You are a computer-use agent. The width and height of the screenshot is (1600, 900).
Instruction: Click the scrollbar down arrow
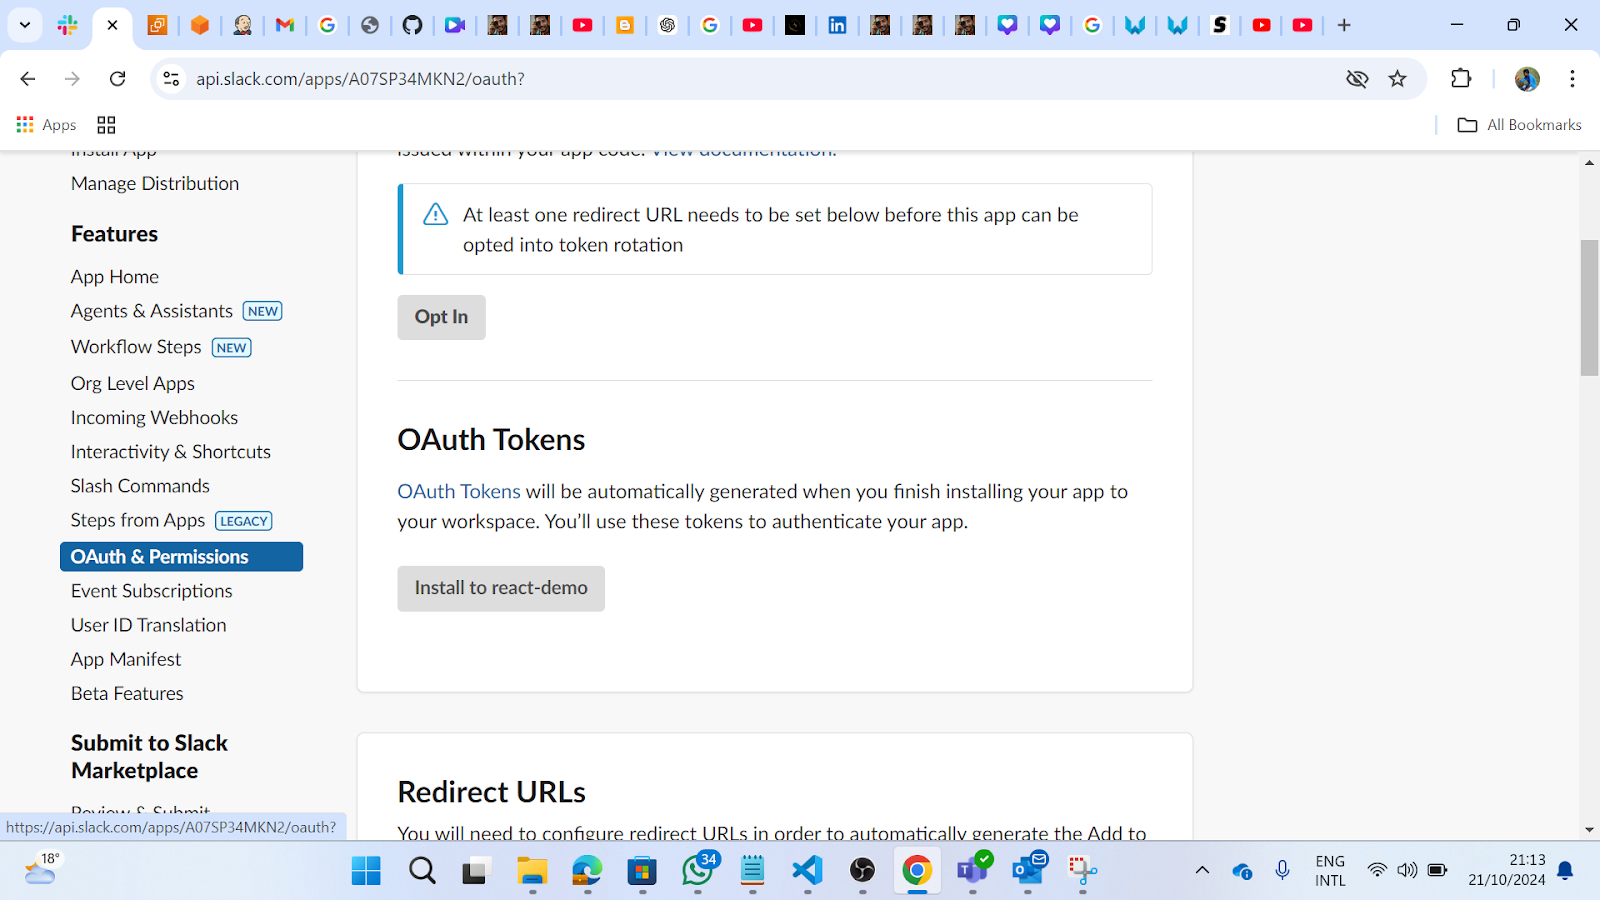(1589, 830)
